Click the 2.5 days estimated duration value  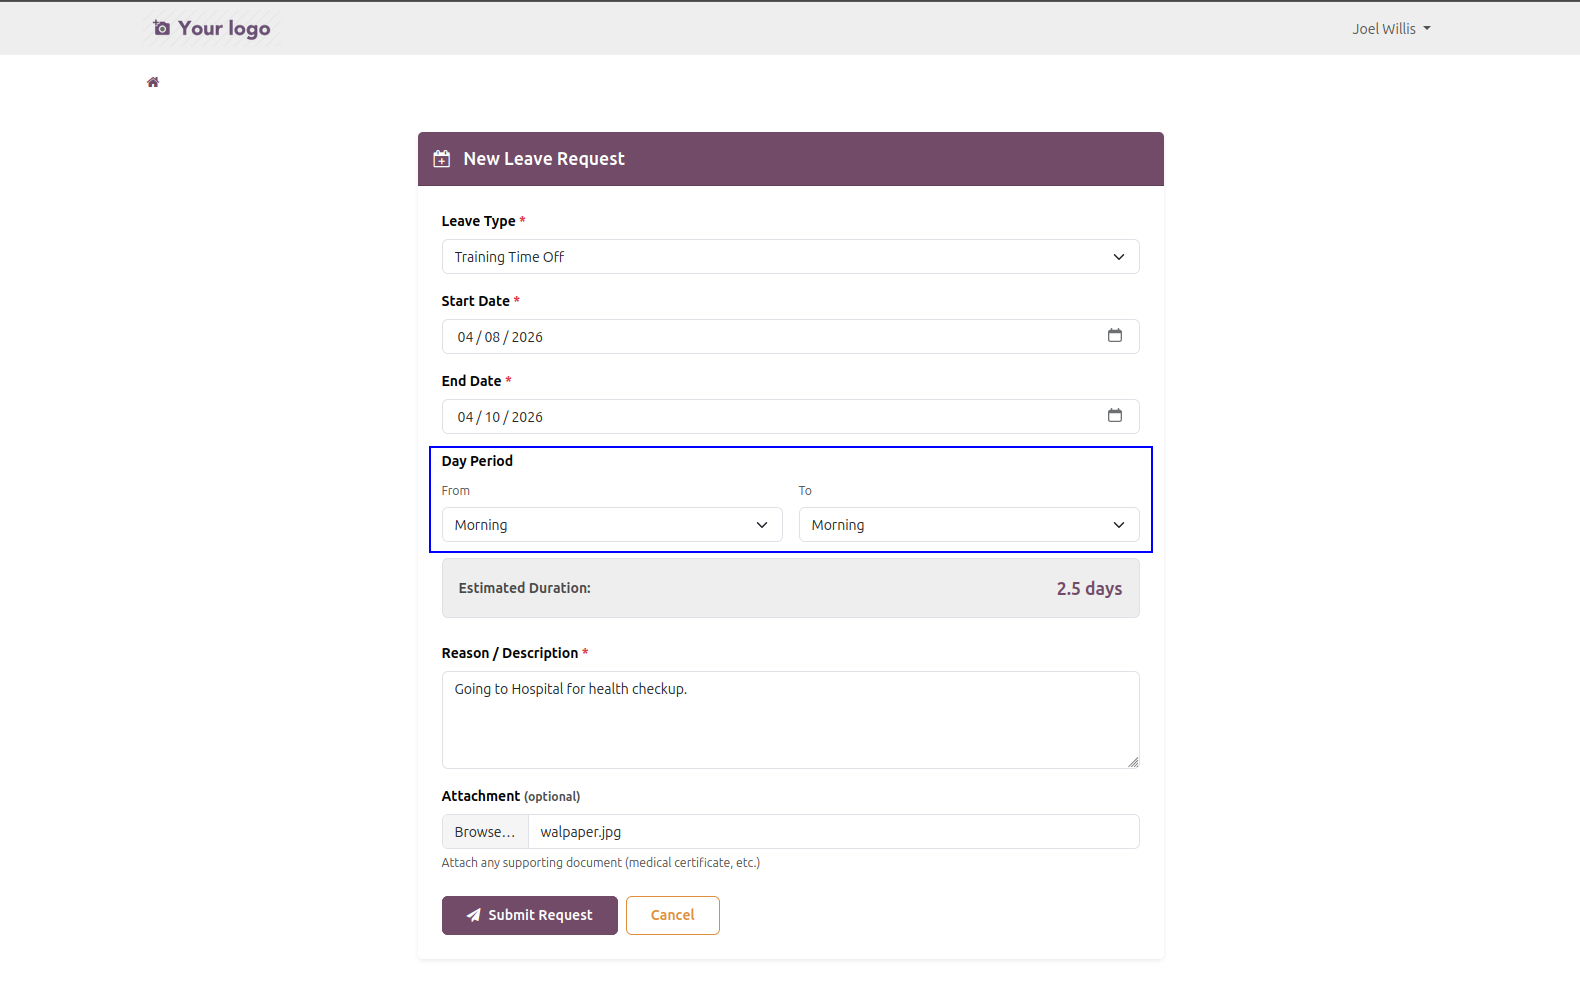click(x=1089, y=589)
